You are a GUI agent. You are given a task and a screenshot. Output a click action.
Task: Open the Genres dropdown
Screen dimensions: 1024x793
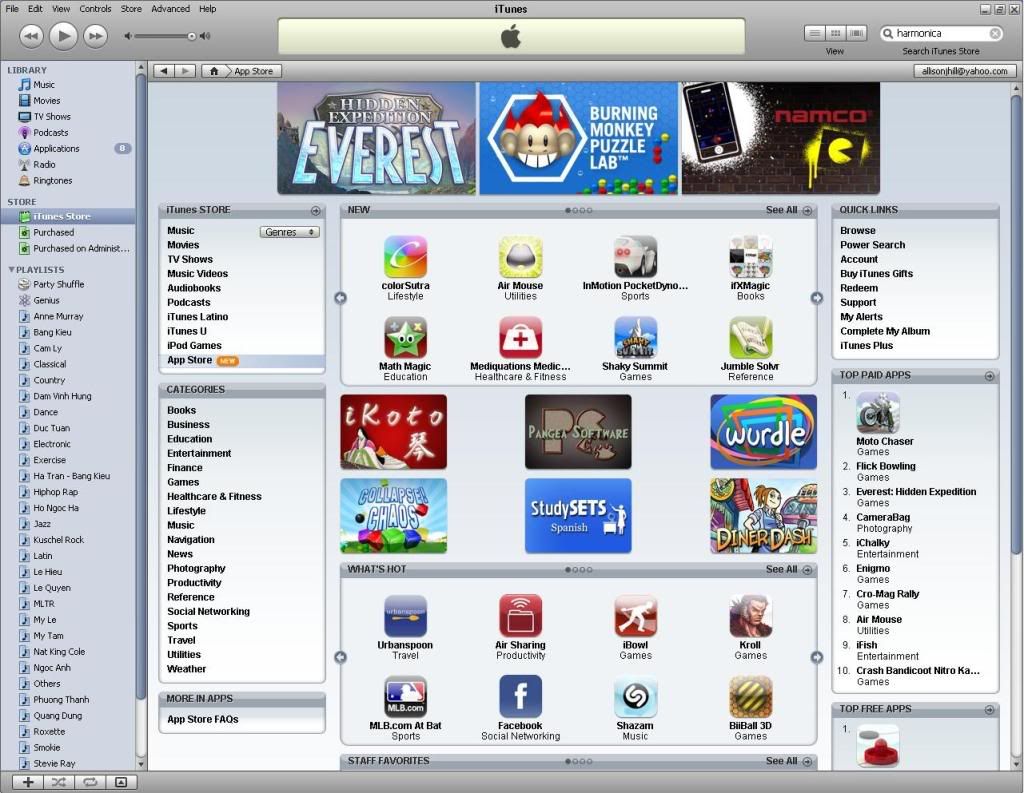pyautogui.click(x=289, y=232)
